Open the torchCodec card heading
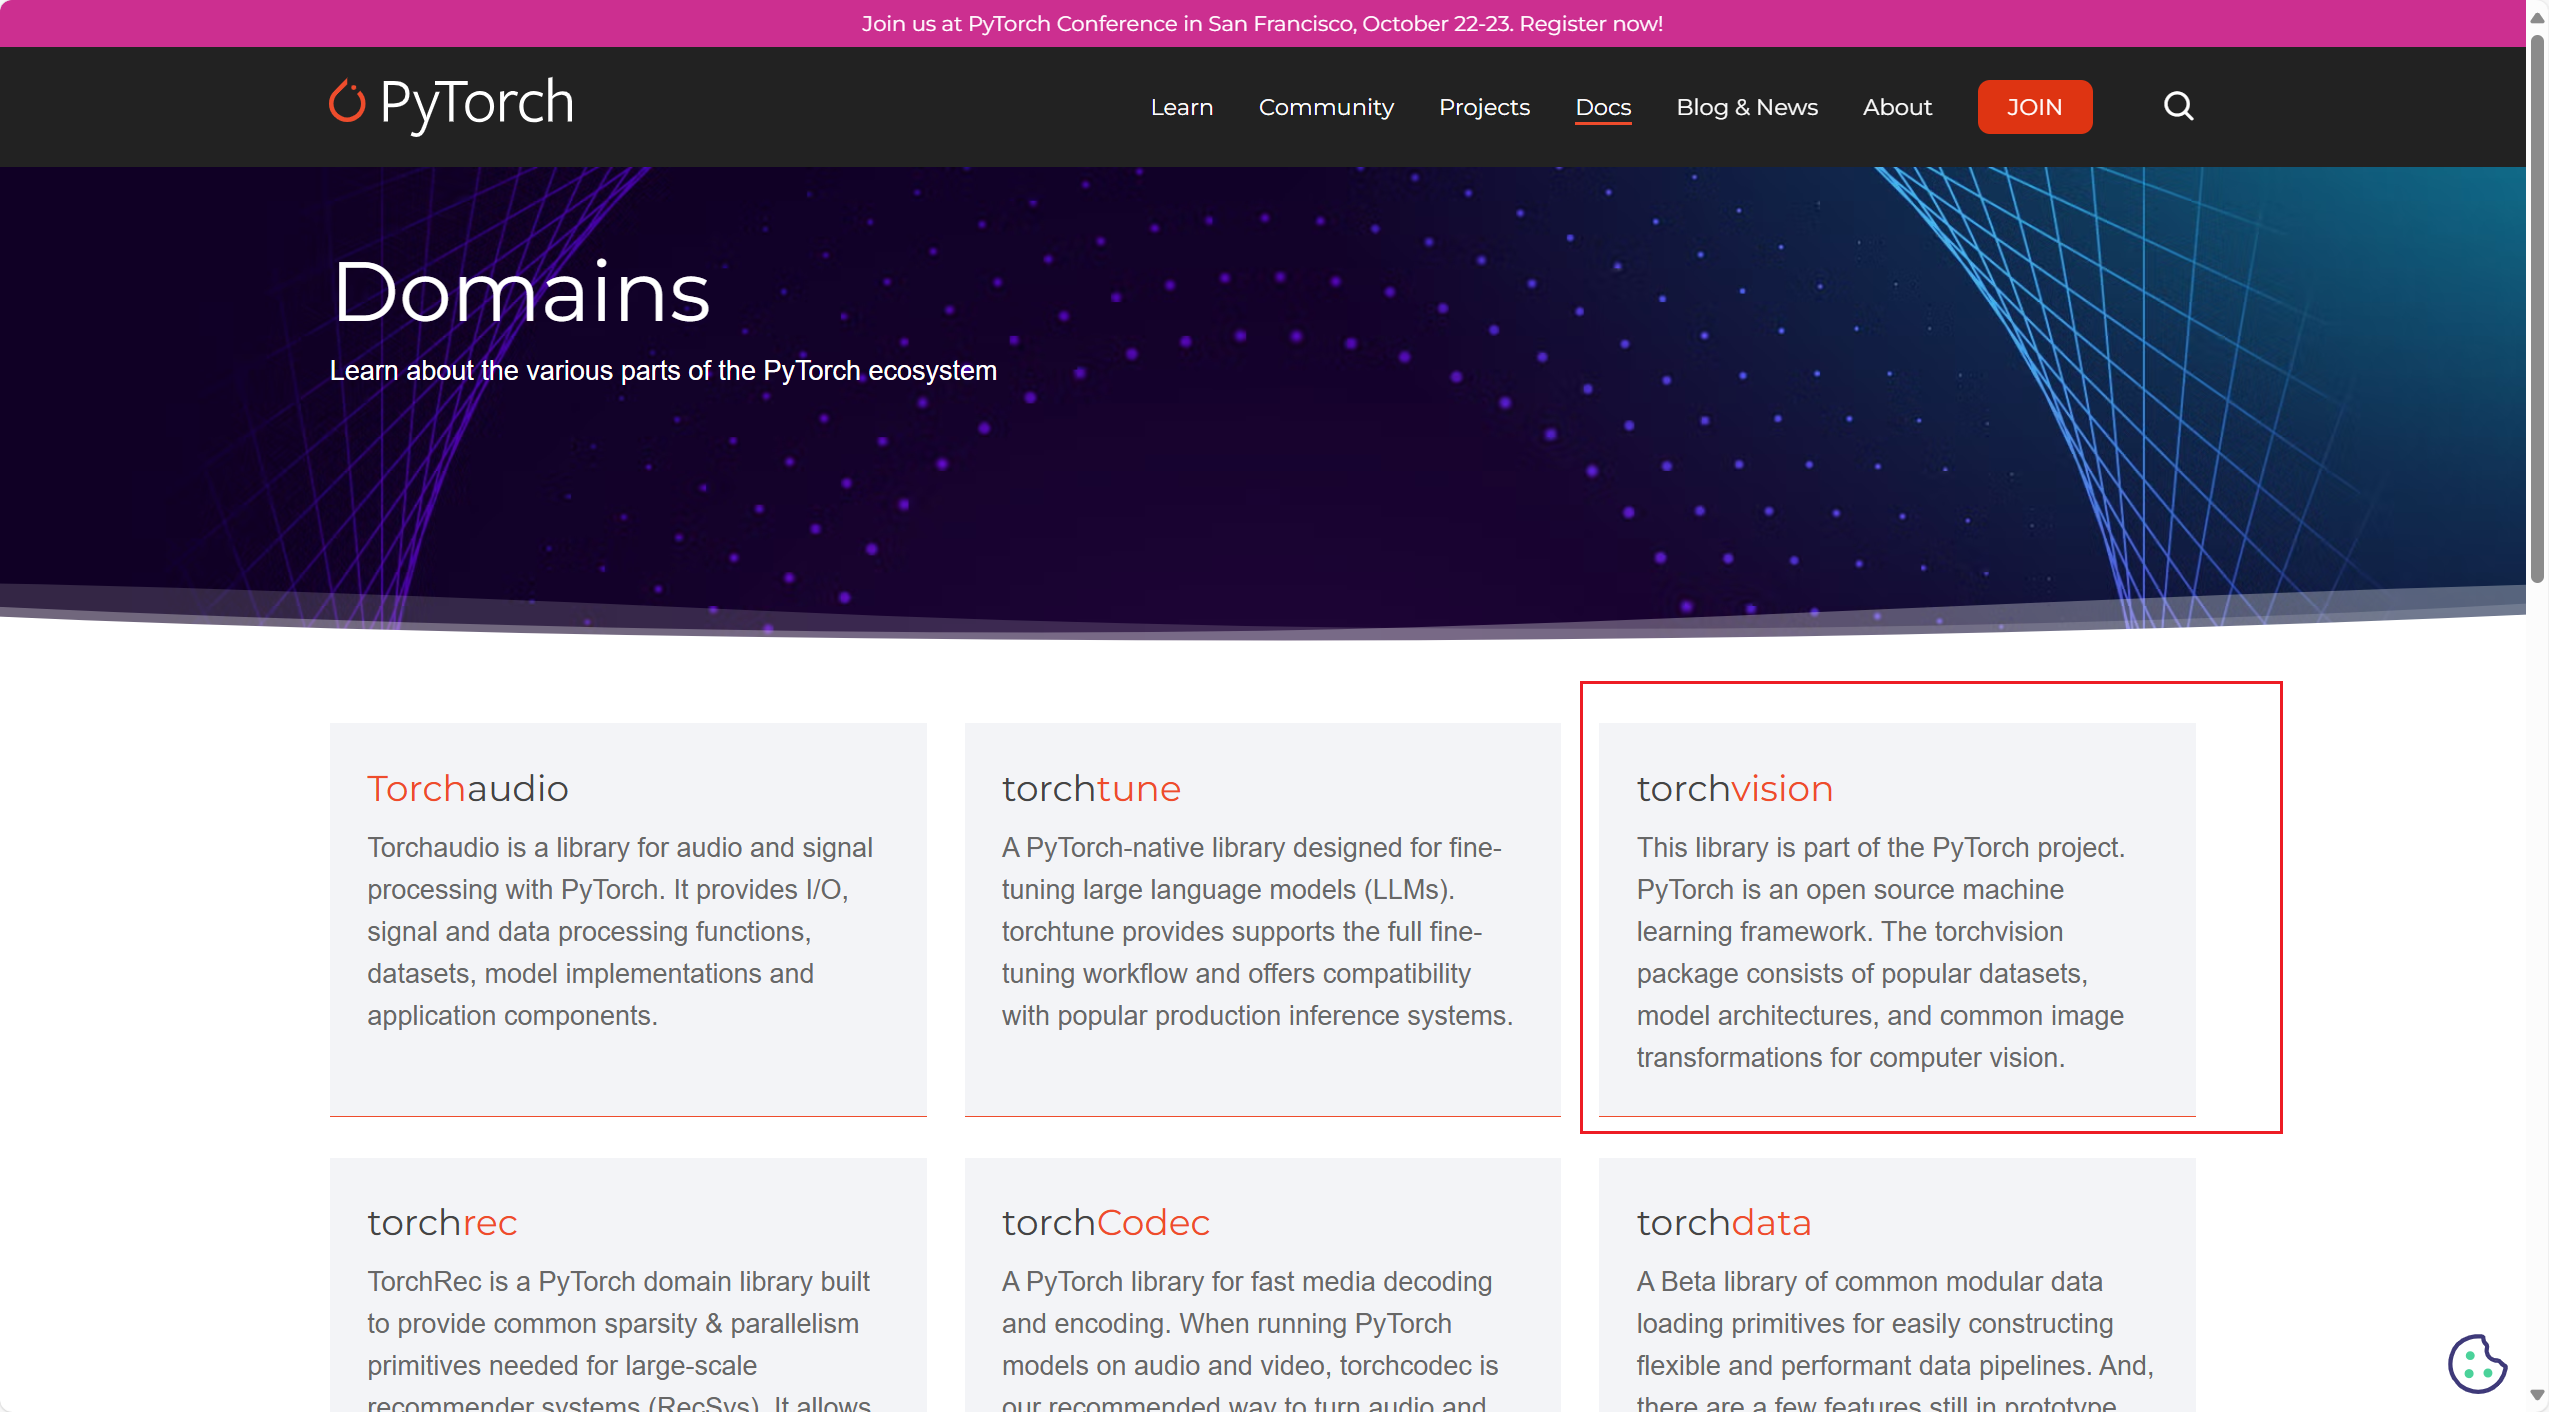The height and width of the screenshot is (1412, 2549). (1105, 1223)
